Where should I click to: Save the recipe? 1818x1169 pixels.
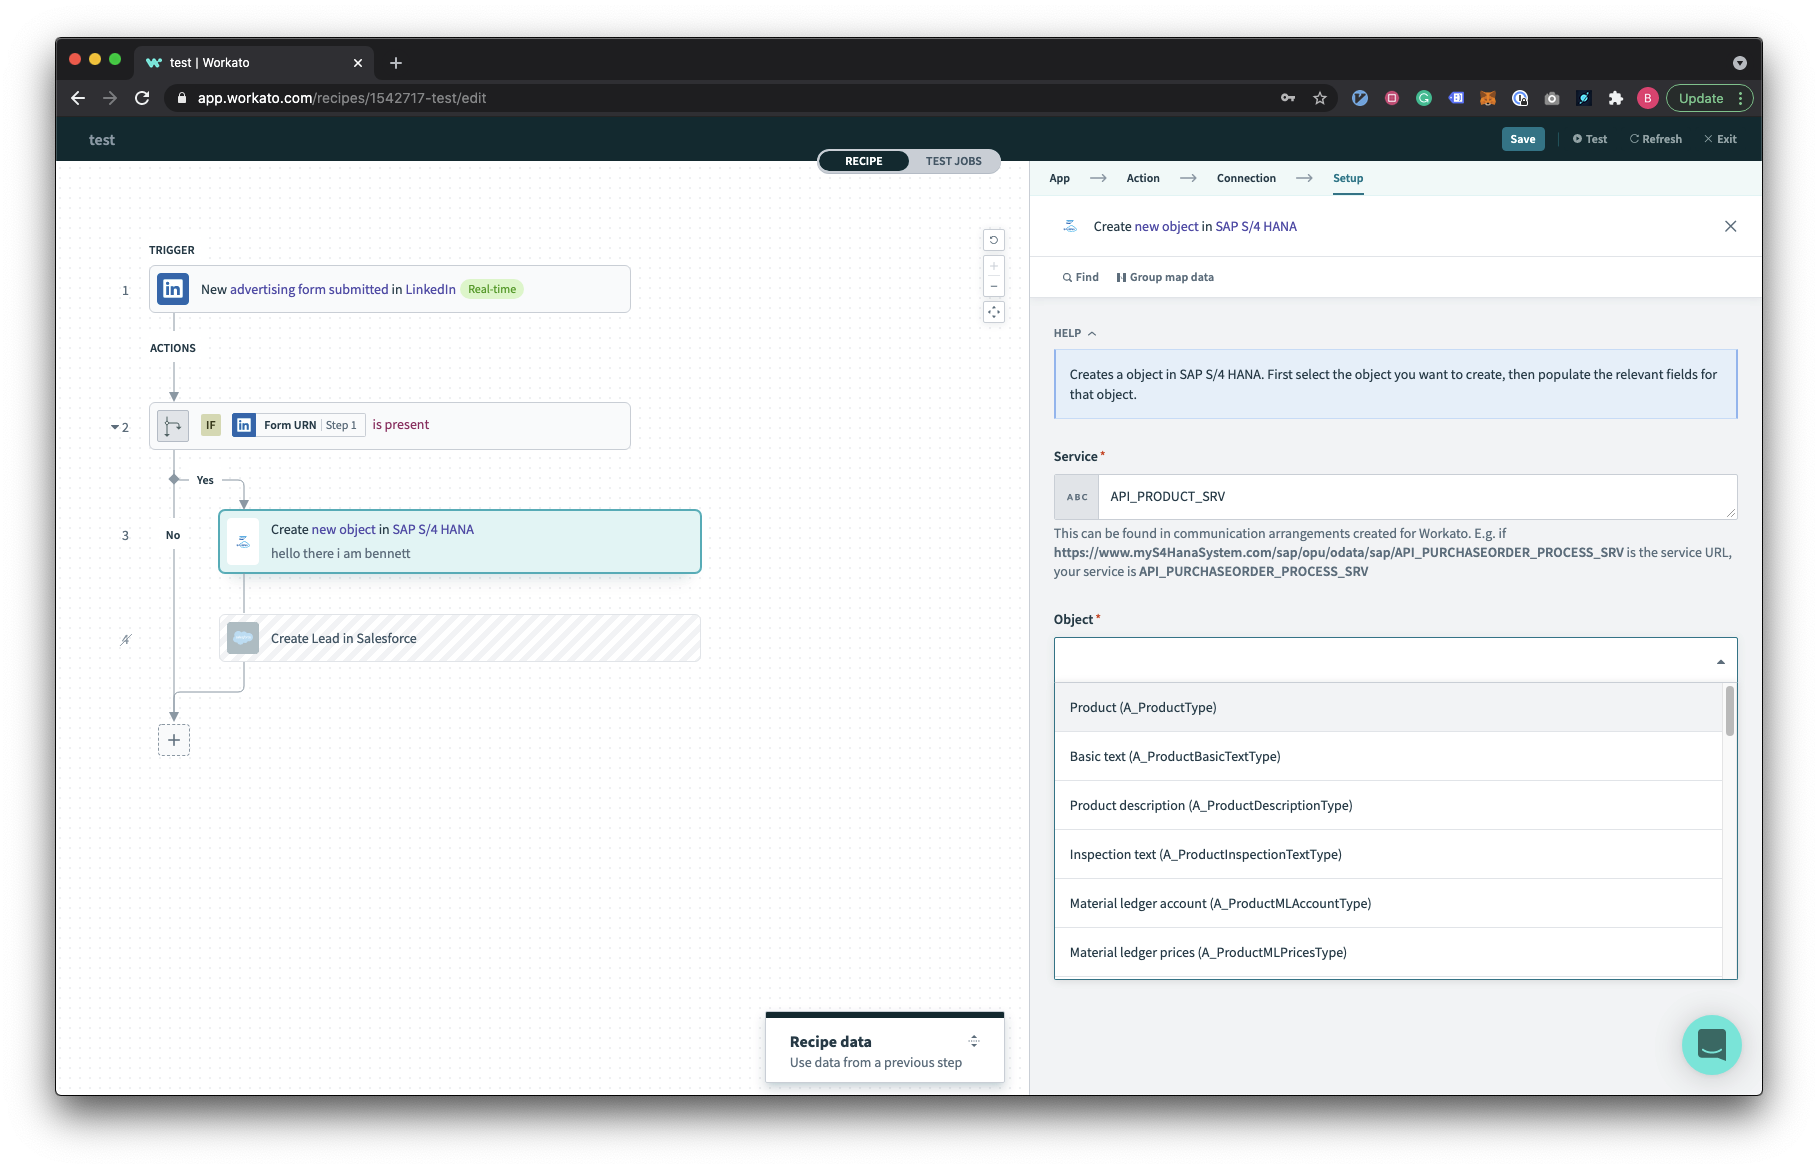point(1522,139)
